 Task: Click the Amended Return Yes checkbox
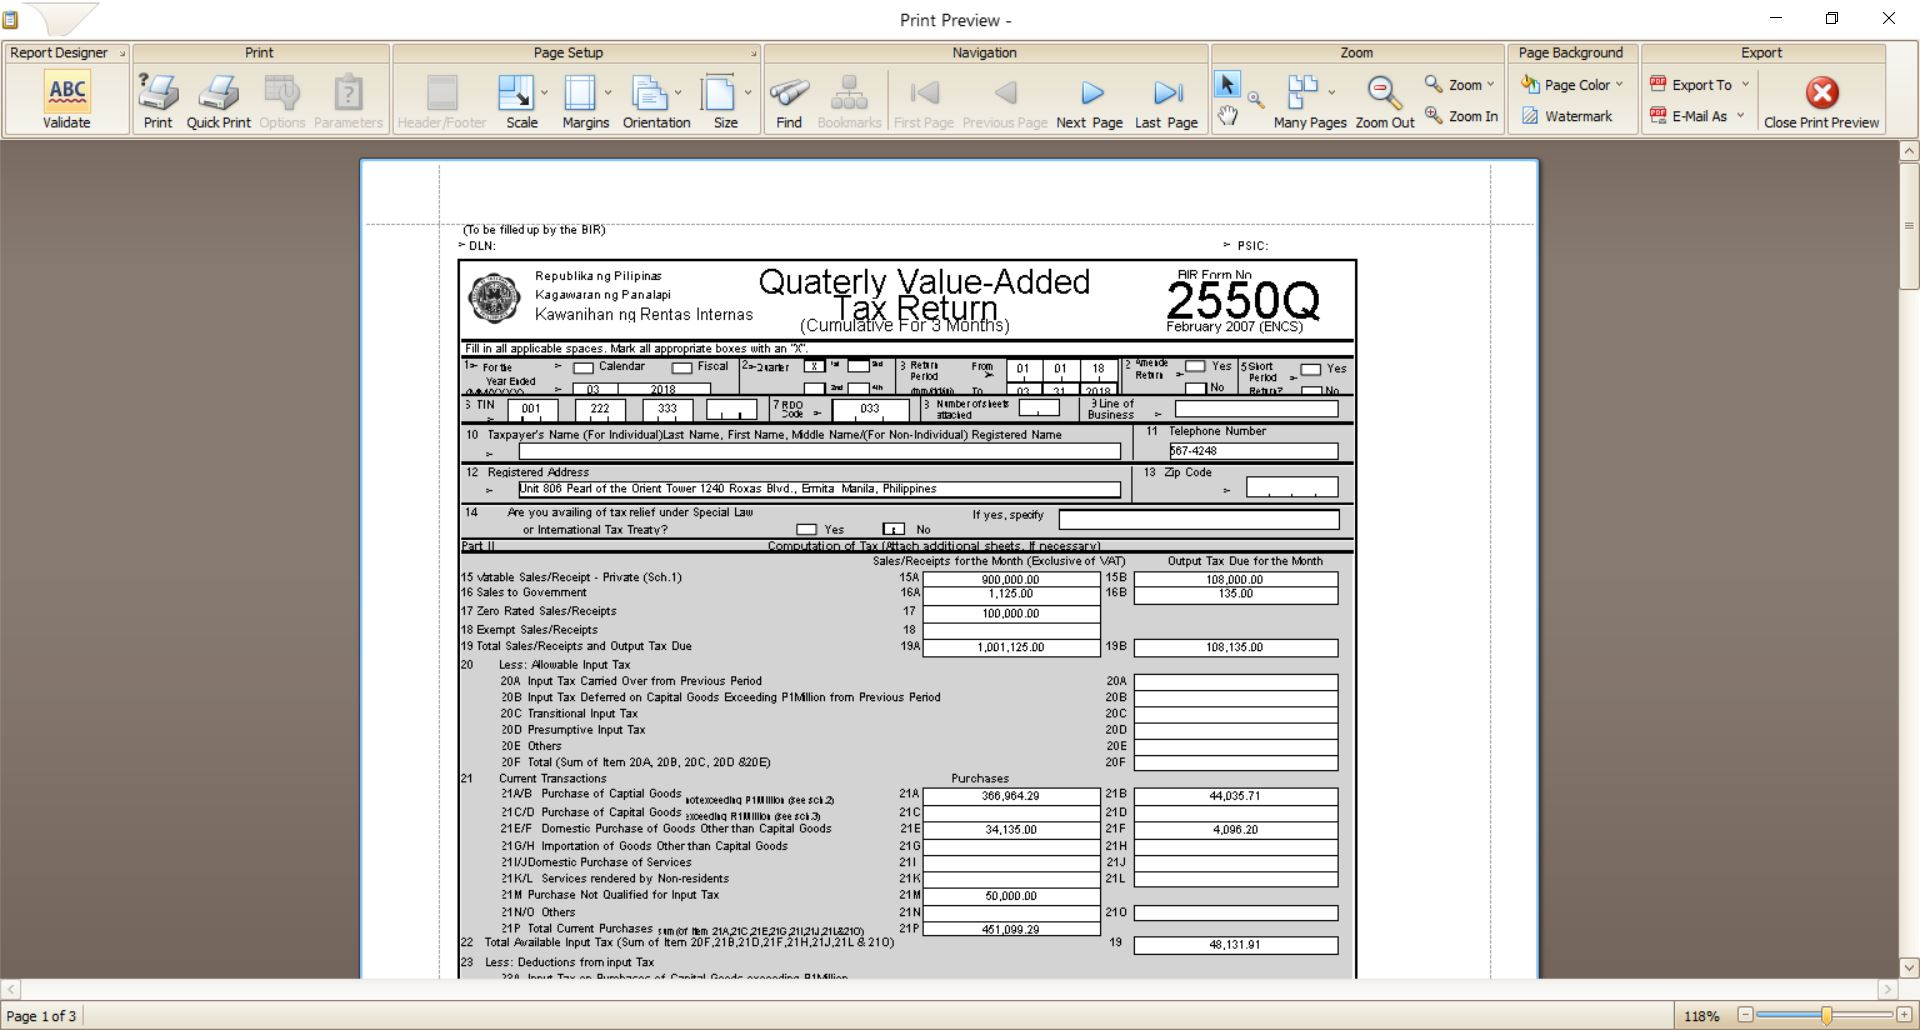1195,367
